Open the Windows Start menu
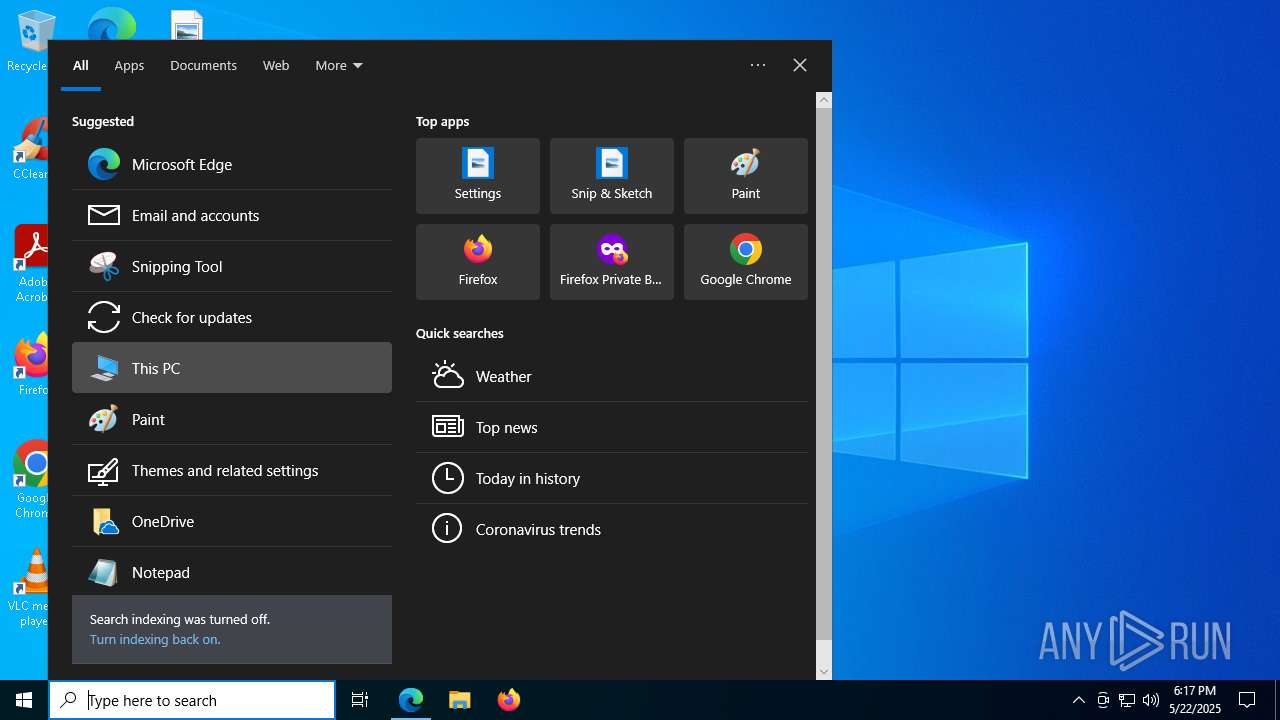Image resolution: width=1280 pixels, height=720 pixels. pyautogui.click(x=24, y=700)
